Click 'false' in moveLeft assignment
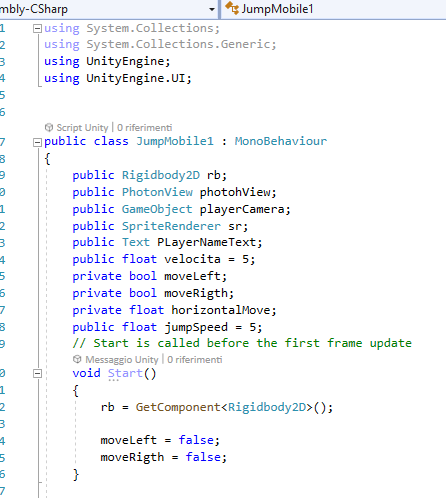Viewport: 446px width, 498px height. tap(196, 440)
